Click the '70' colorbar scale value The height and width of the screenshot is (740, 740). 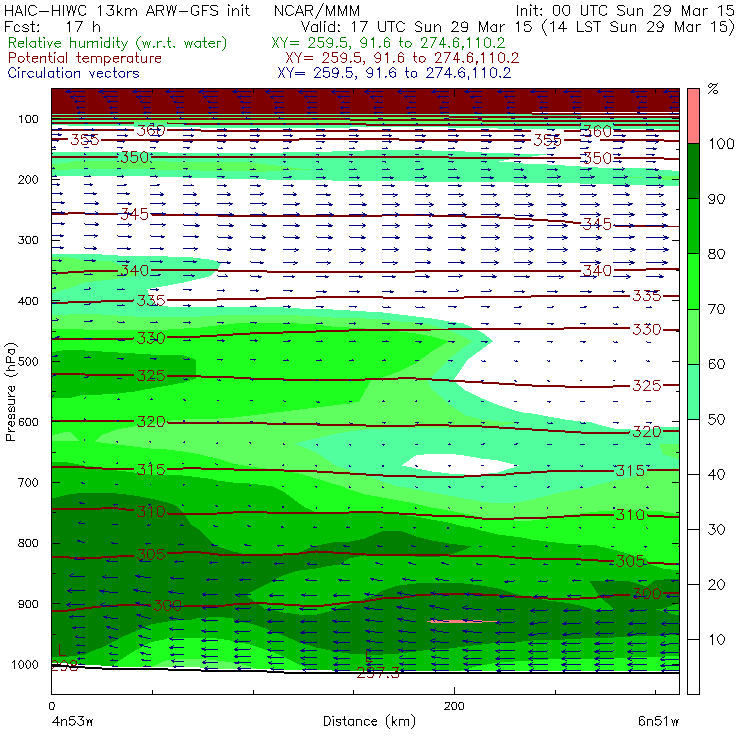(x=716, y=309)
